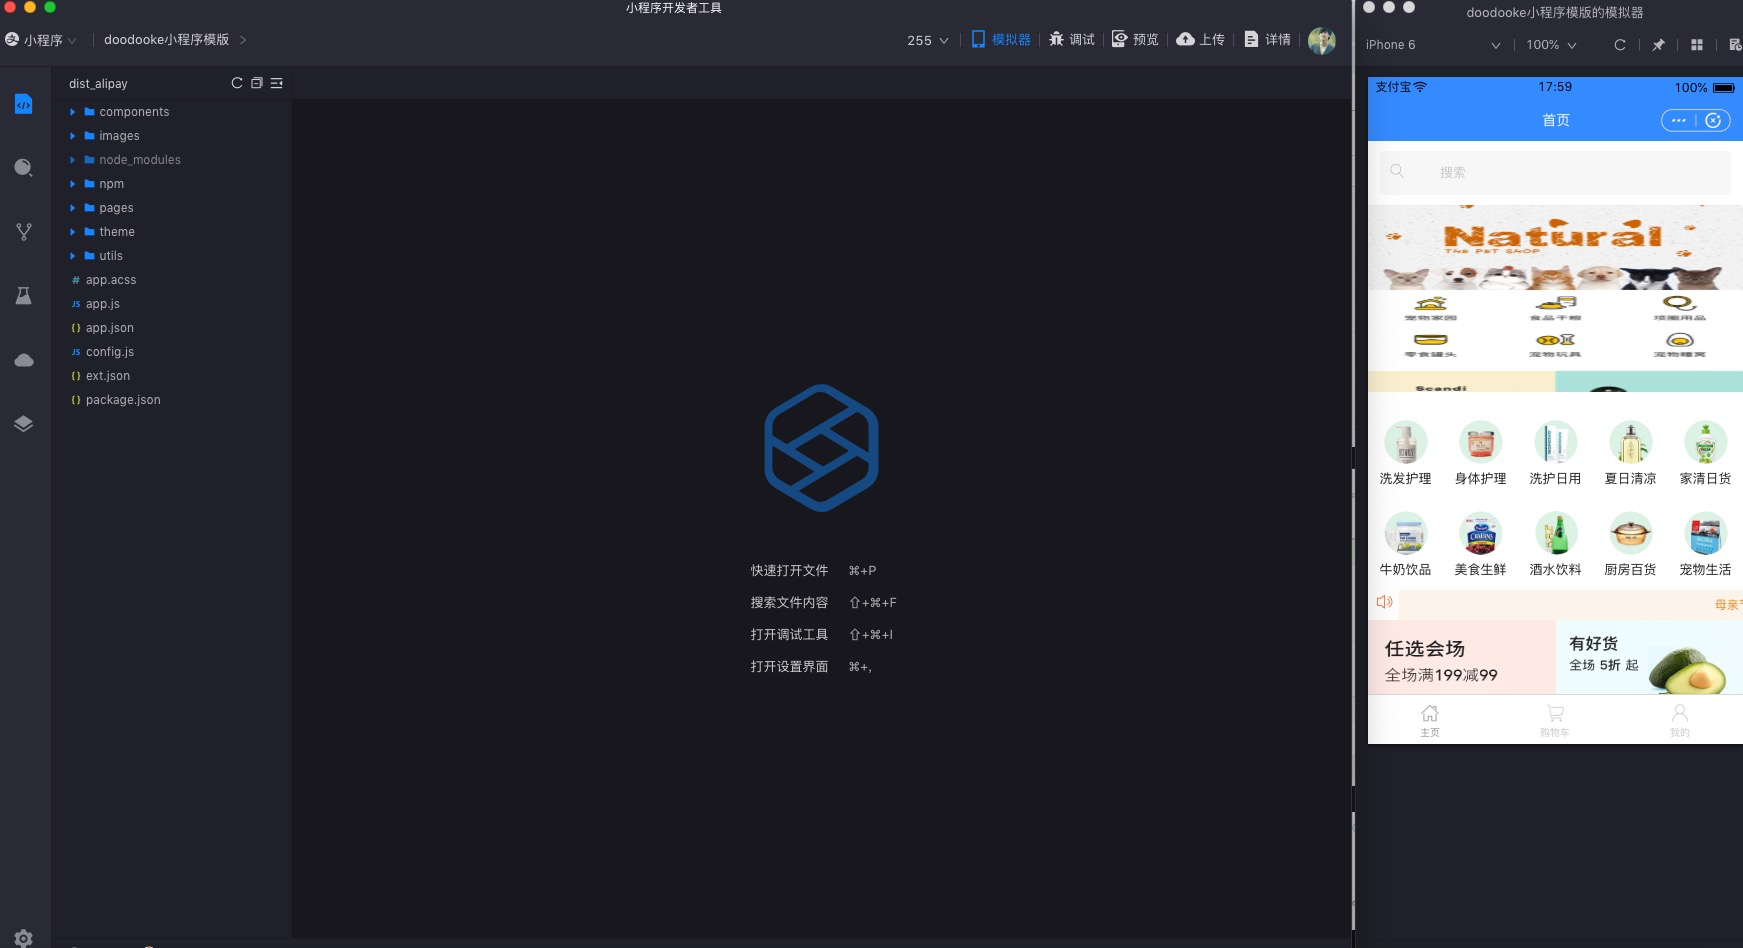Open the code explorer sidebar icon
This screenshot has width=1743, height=948.
click(24, 104)
